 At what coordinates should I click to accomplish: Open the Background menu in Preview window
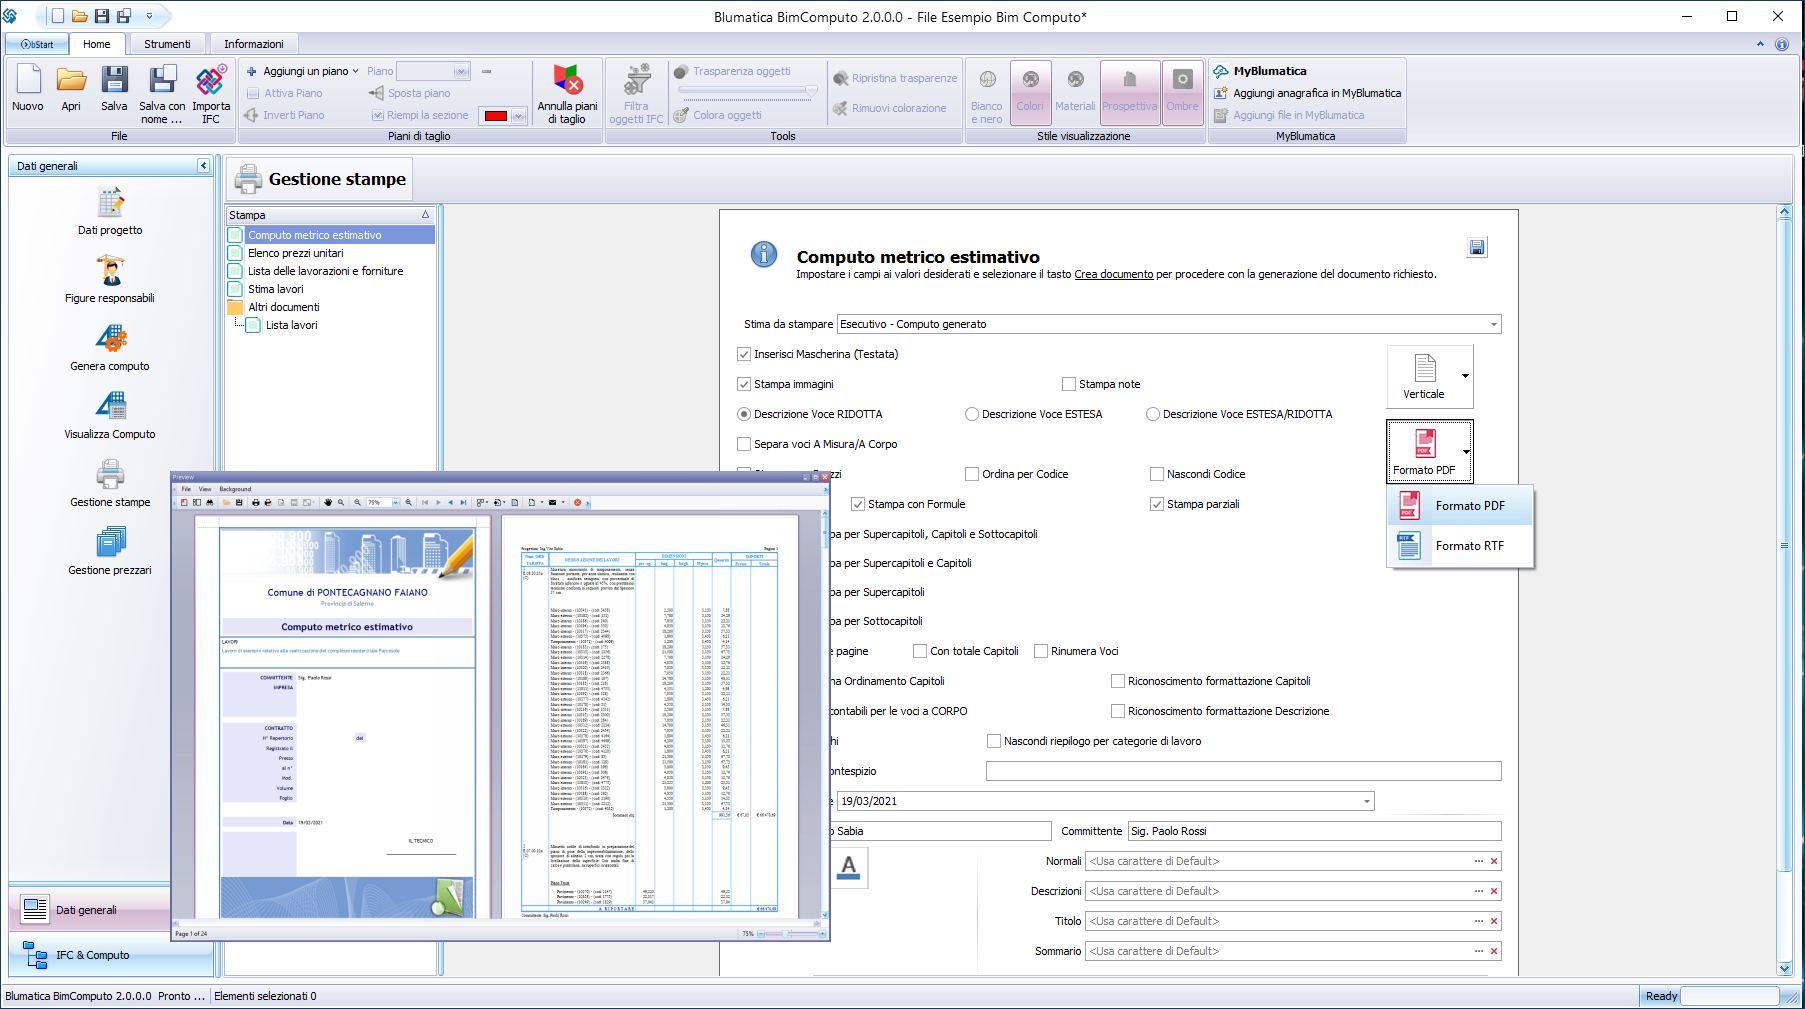pos(235,489)
